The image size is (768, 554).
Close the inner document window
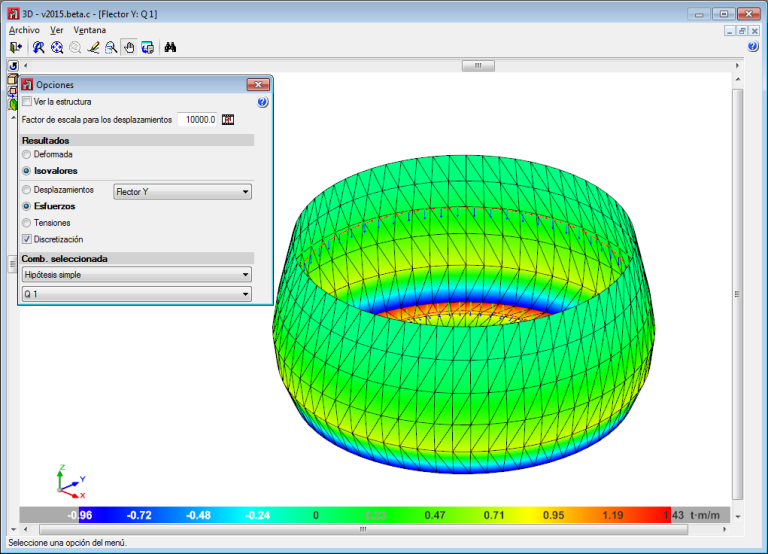click(x=755, y=31)
